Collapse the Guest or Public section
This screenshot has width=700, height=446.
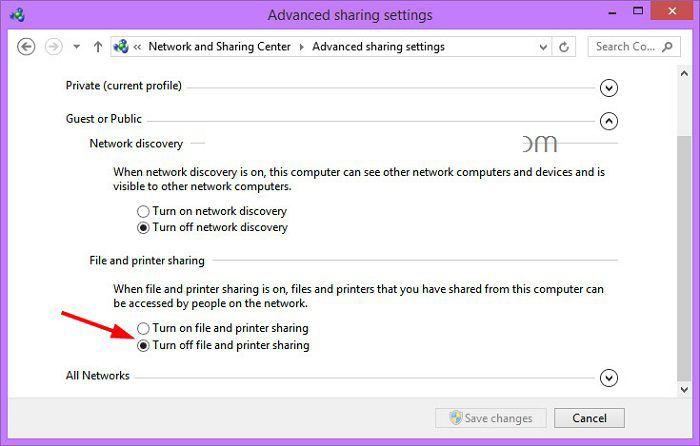point(609,121)
